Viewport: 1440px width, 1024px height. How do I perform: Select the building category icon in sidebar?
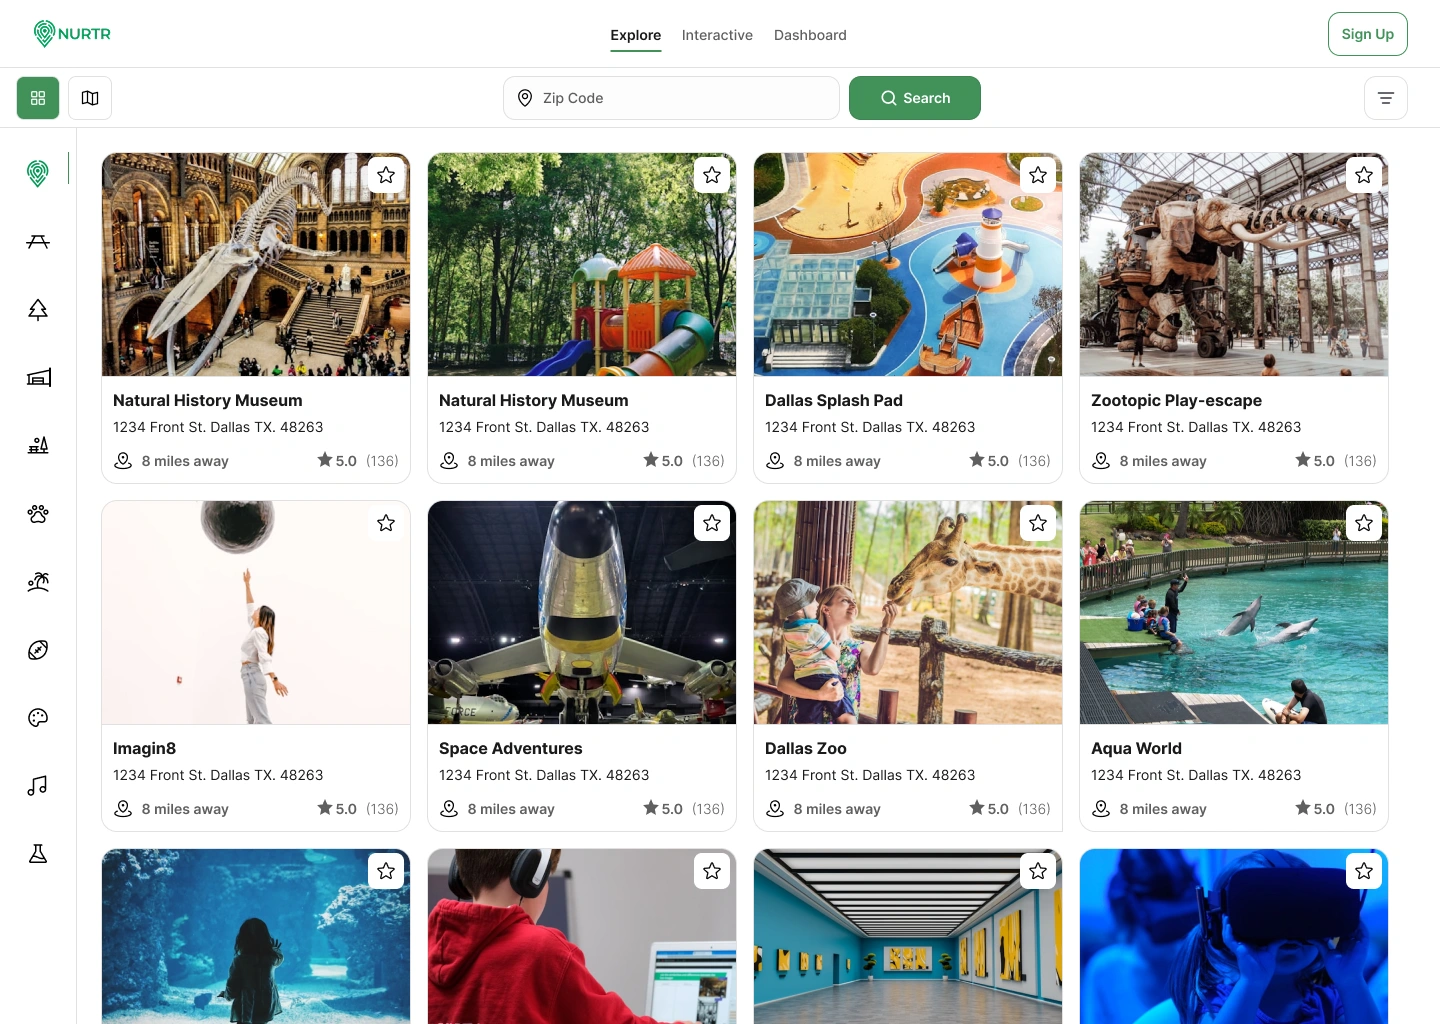click(x=38, y=378)
